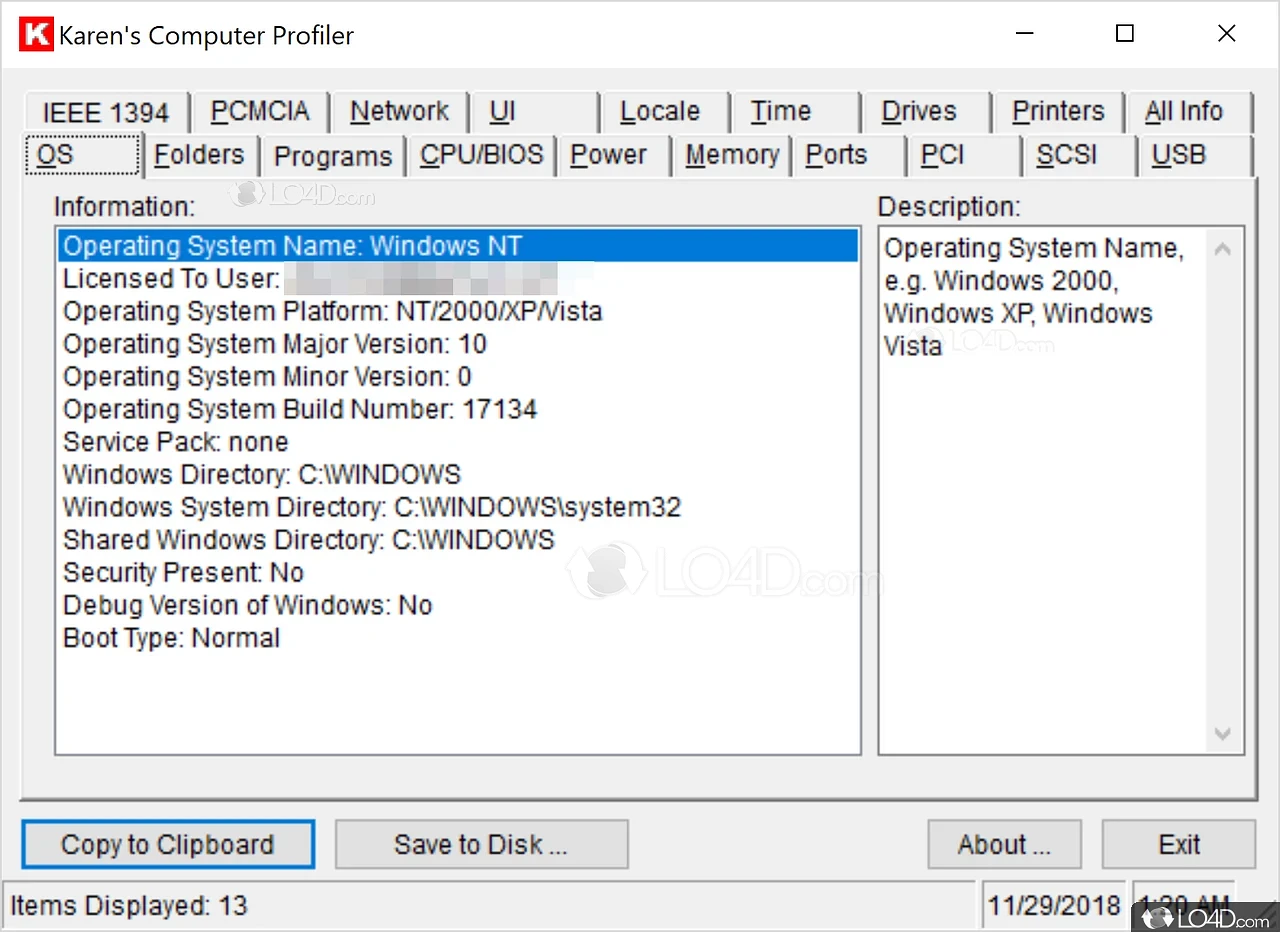The height and width of the screenshot is (932, 1280).
Task: Open the PCI tab
Action: click(964, 156)
